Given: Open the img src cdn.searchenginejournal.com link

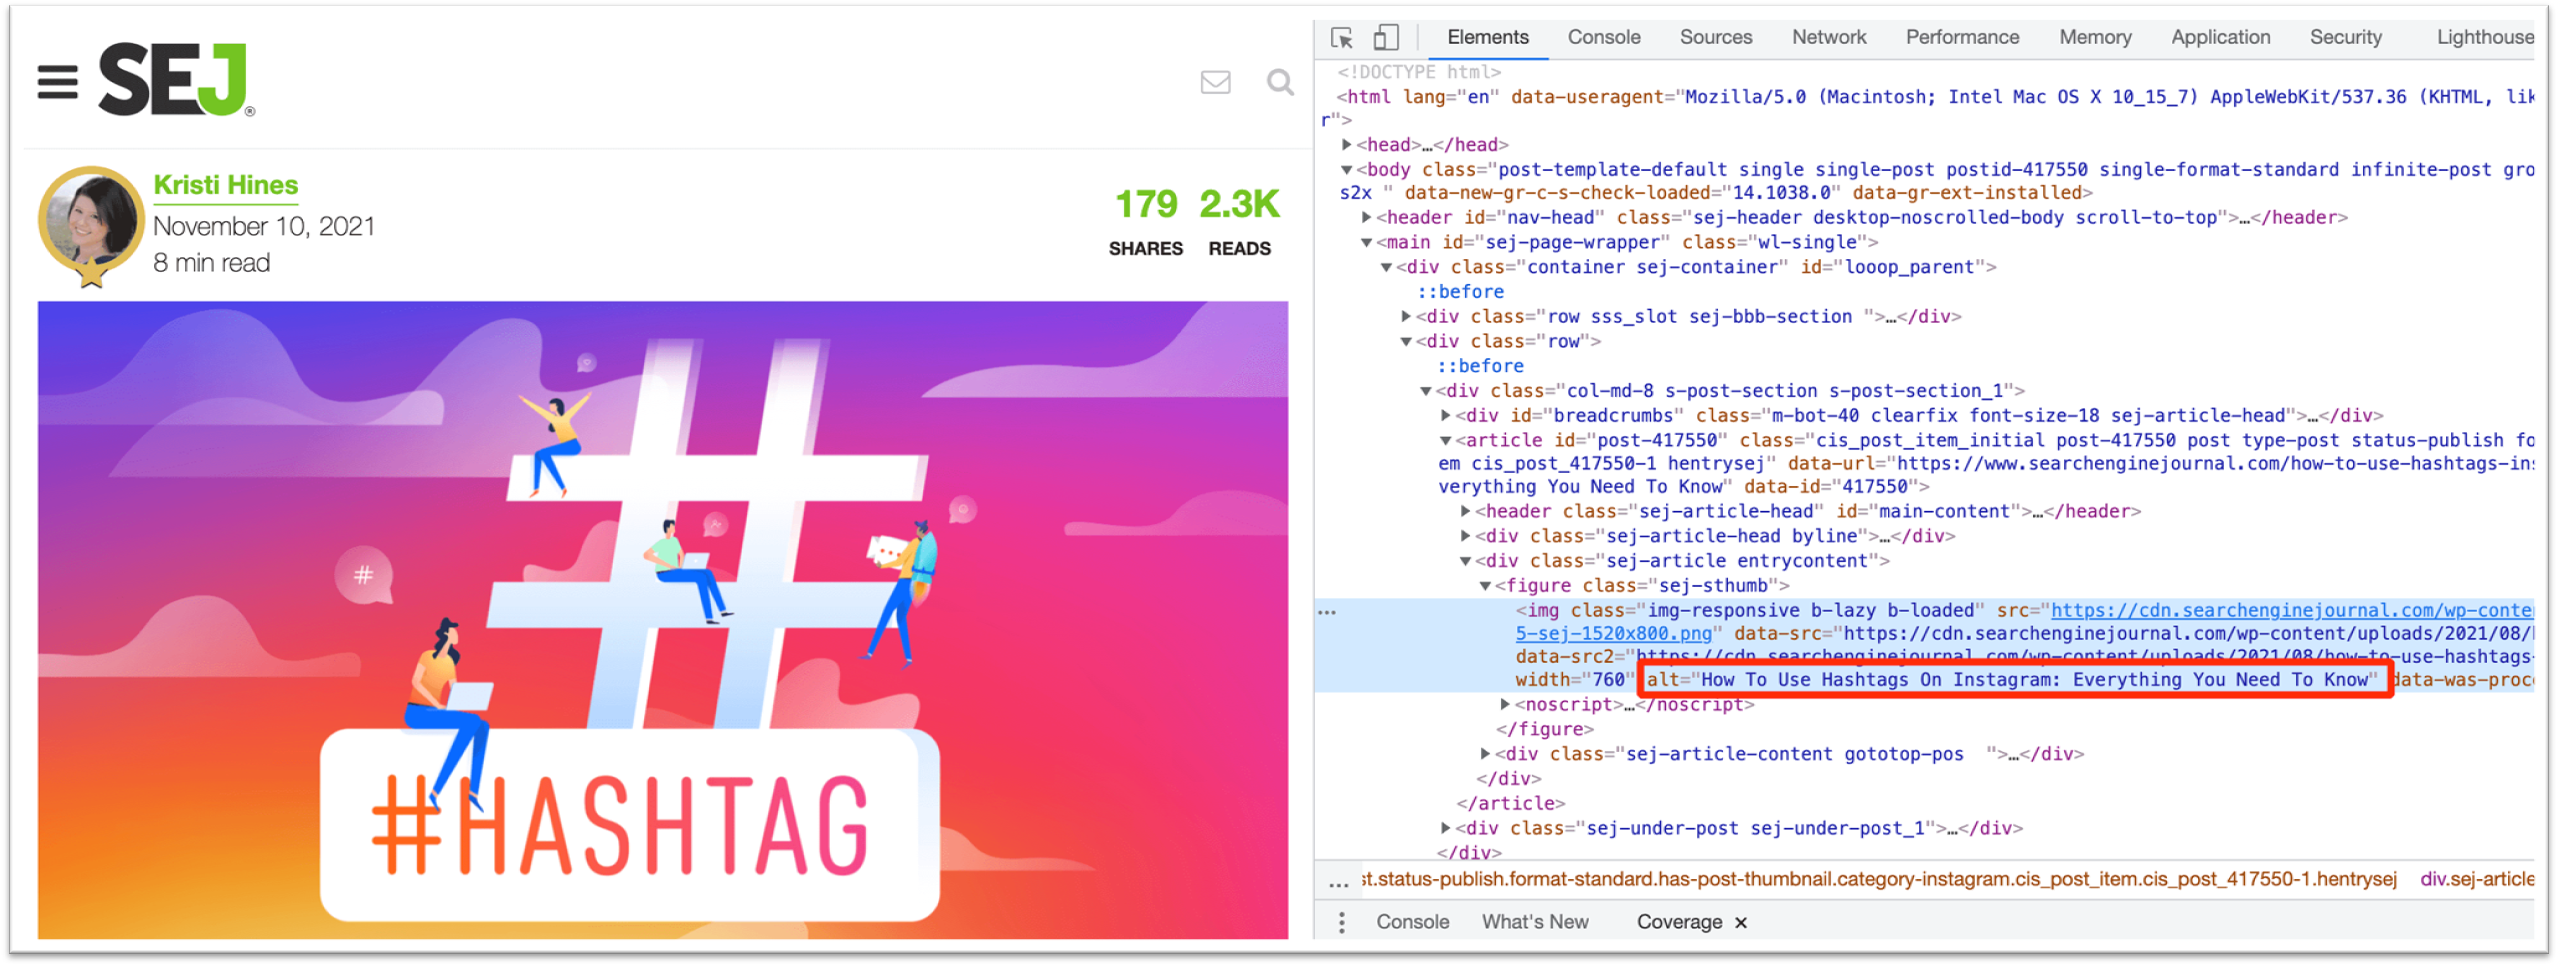Looking at the screenshot, I should (2292, 611).
